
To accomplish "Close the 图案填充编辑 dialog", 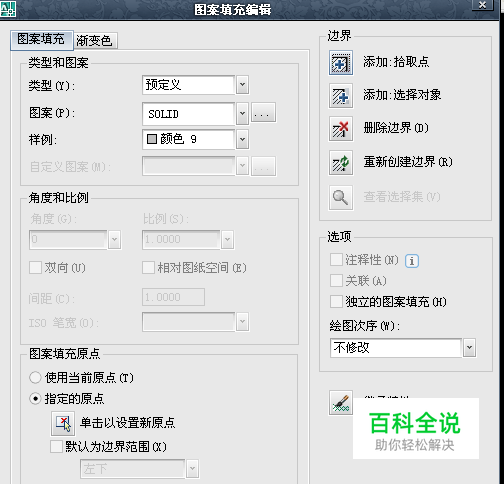I will pos(482,5).
